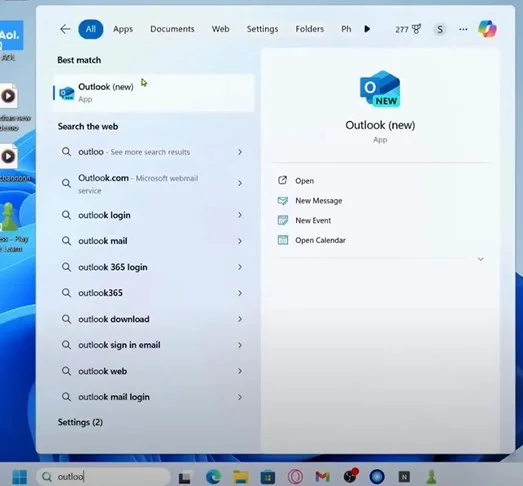Open the taskbar app with red badge
The image size is (523, 486).
click(350, 476)
